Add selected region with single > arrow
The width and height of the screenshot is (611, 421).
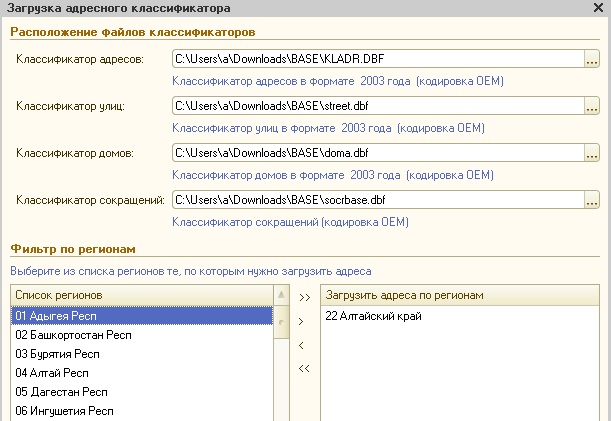(301, 322)
